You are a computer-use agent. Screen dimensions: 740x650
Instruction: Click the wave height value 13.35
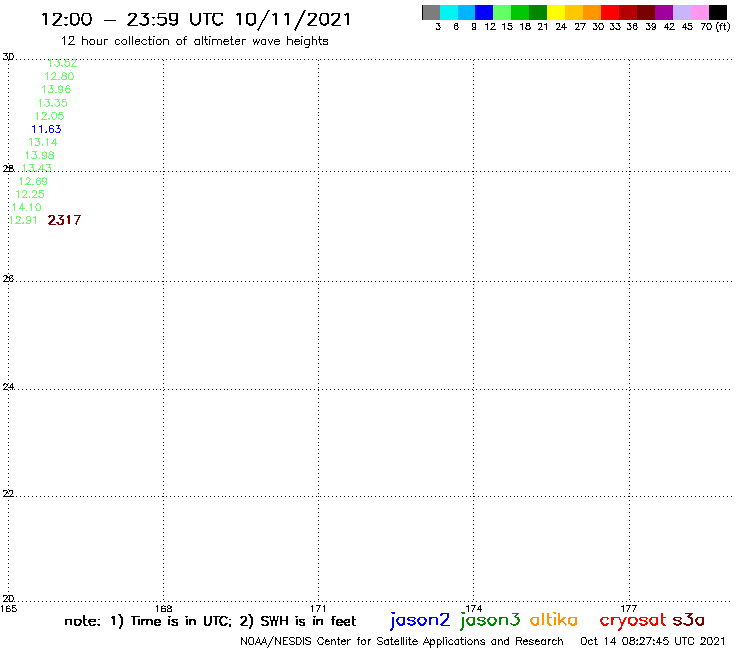click(x=52, y=103)
